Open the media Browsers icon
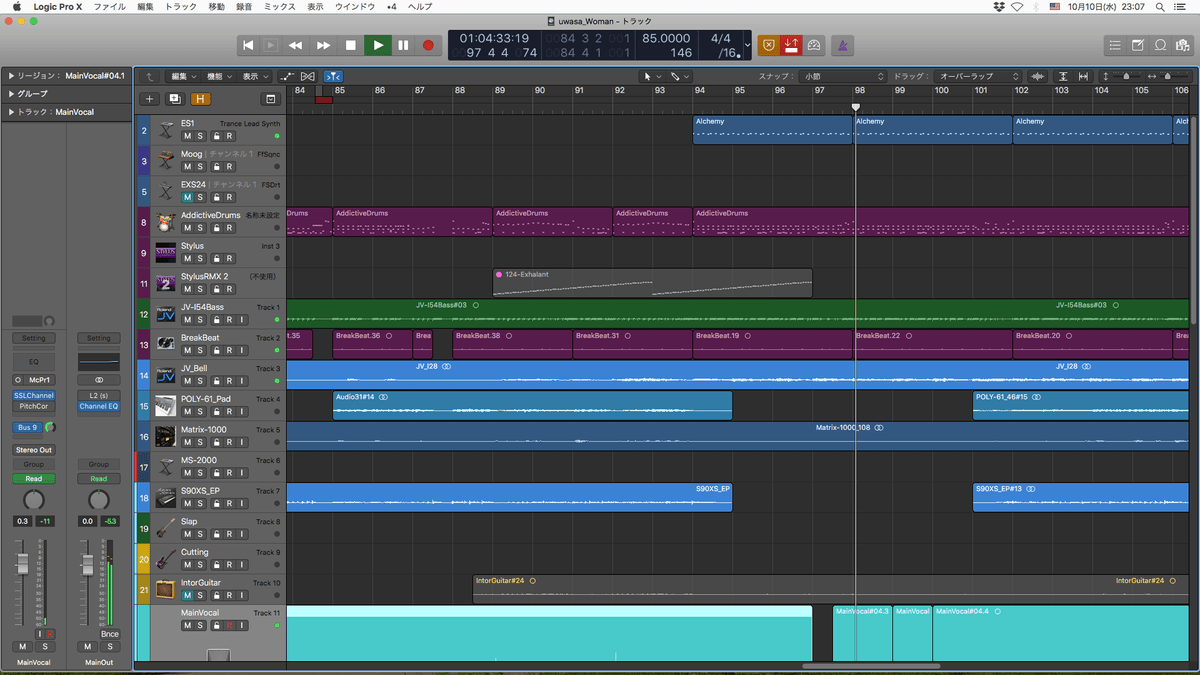1200x675 pixels. click(1183, 45)
